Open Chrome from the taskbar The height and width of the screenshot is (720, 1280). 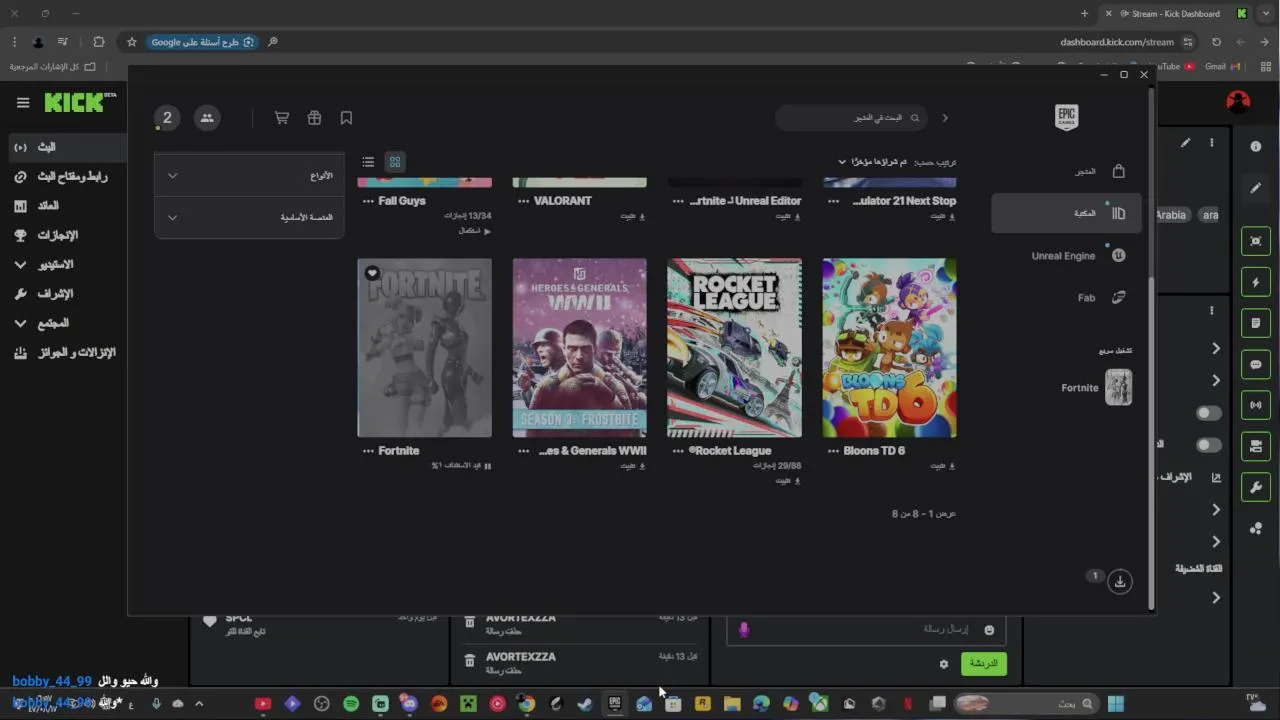tap(526, 704)
